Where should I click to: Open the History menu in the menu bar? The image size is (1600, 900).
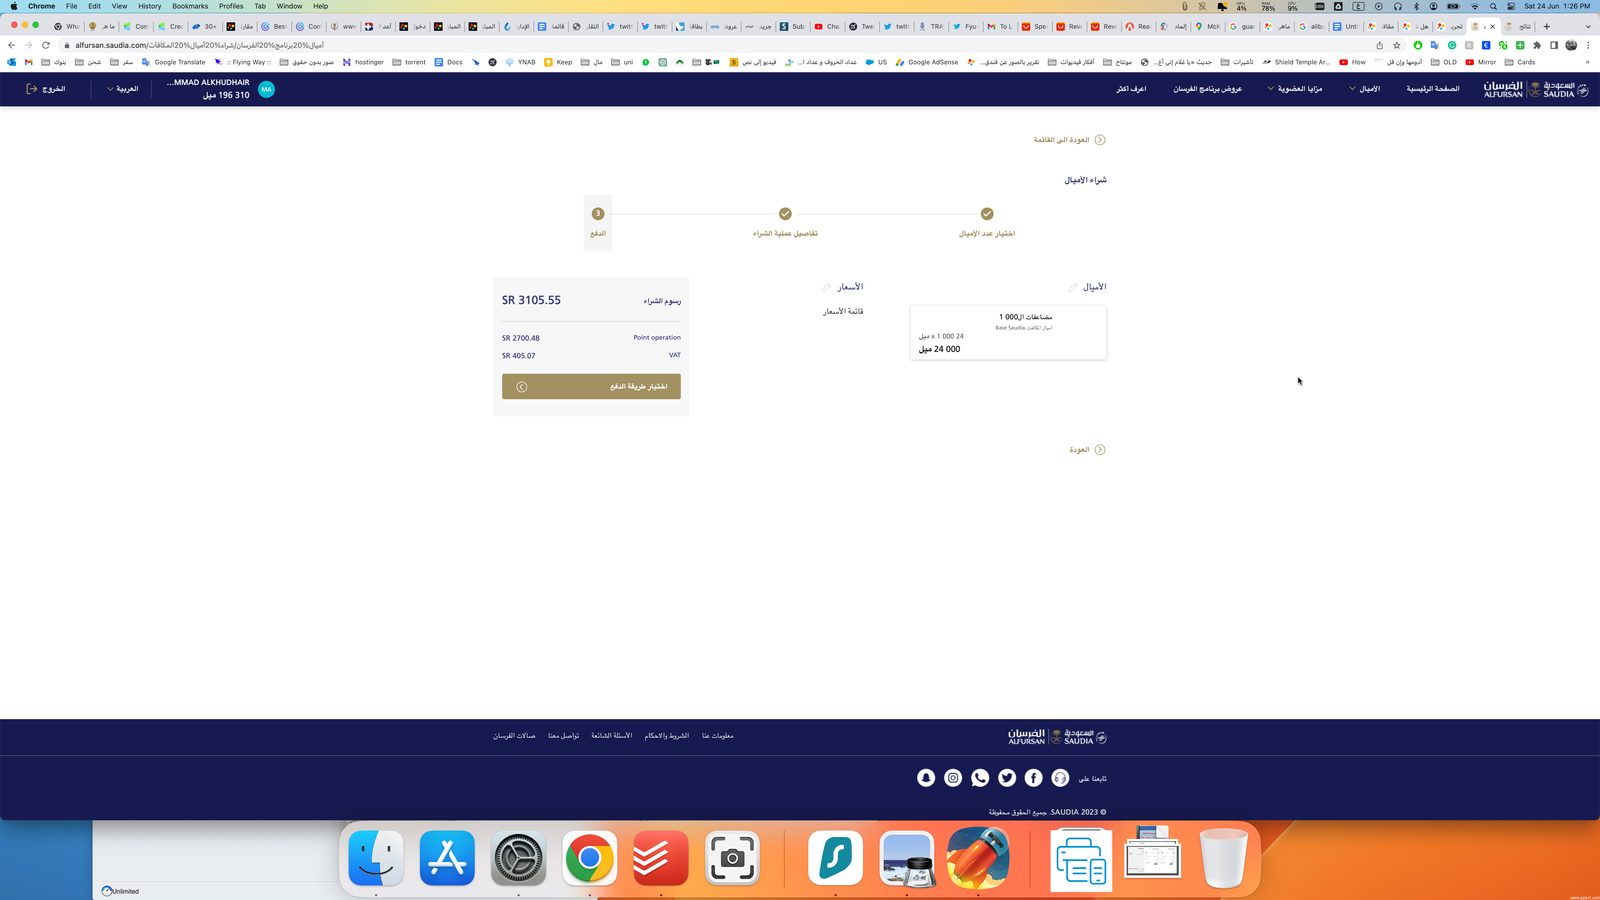[149, 6]
